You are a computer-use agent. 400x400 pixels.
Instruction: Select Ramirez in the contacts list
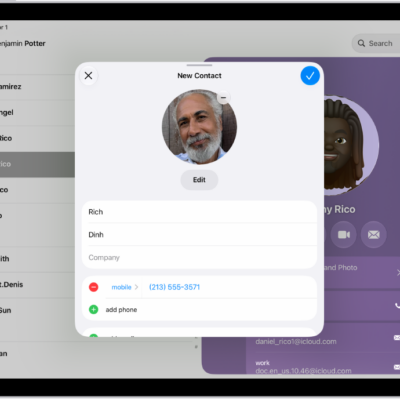tap(37, 87)
